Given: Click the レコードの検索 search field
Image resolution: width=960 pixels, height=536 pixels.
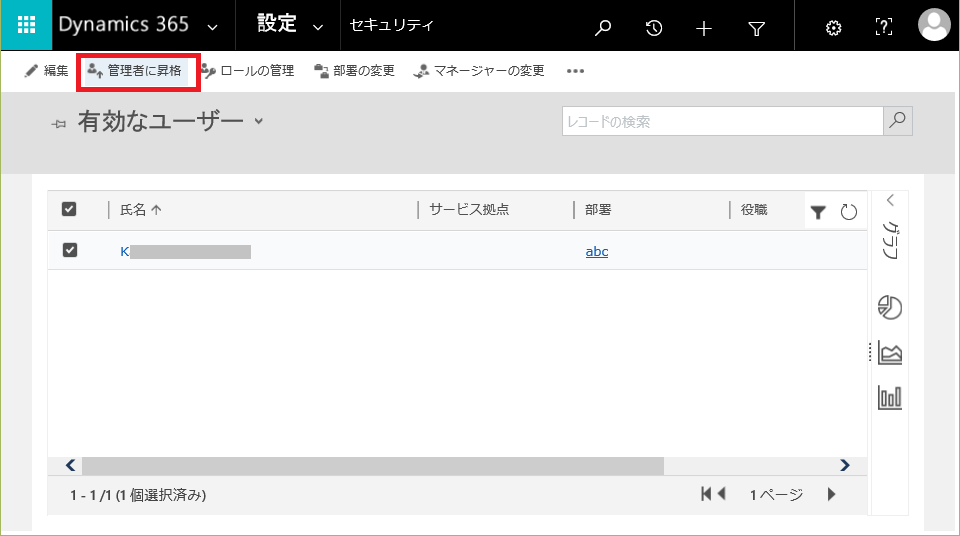Looking at the screenshot, I should click(x=722, y=121).
